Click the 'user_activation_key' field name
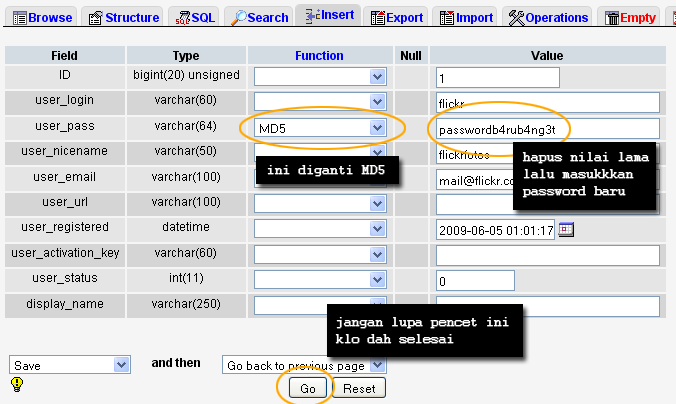The image size is (676, 404). [x=65, y=253]
